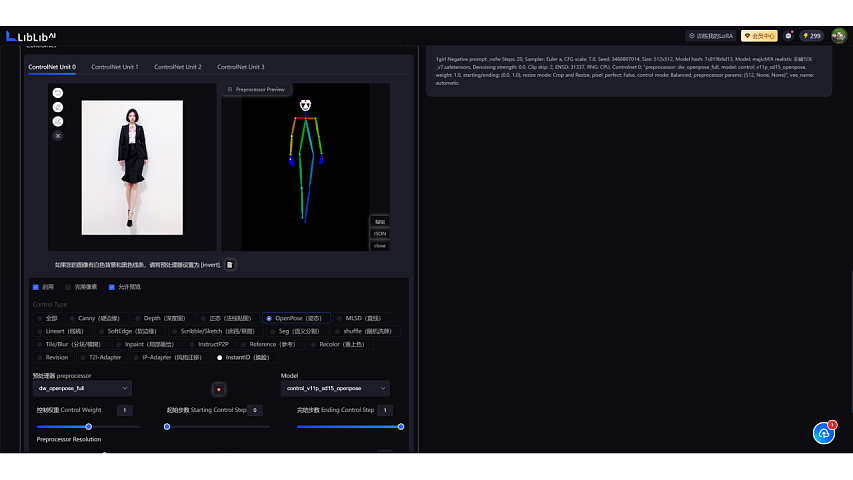The height and width of the screenshot is (480, 853).
Task: Open the user avatar menu
Action: coord(839,36)
